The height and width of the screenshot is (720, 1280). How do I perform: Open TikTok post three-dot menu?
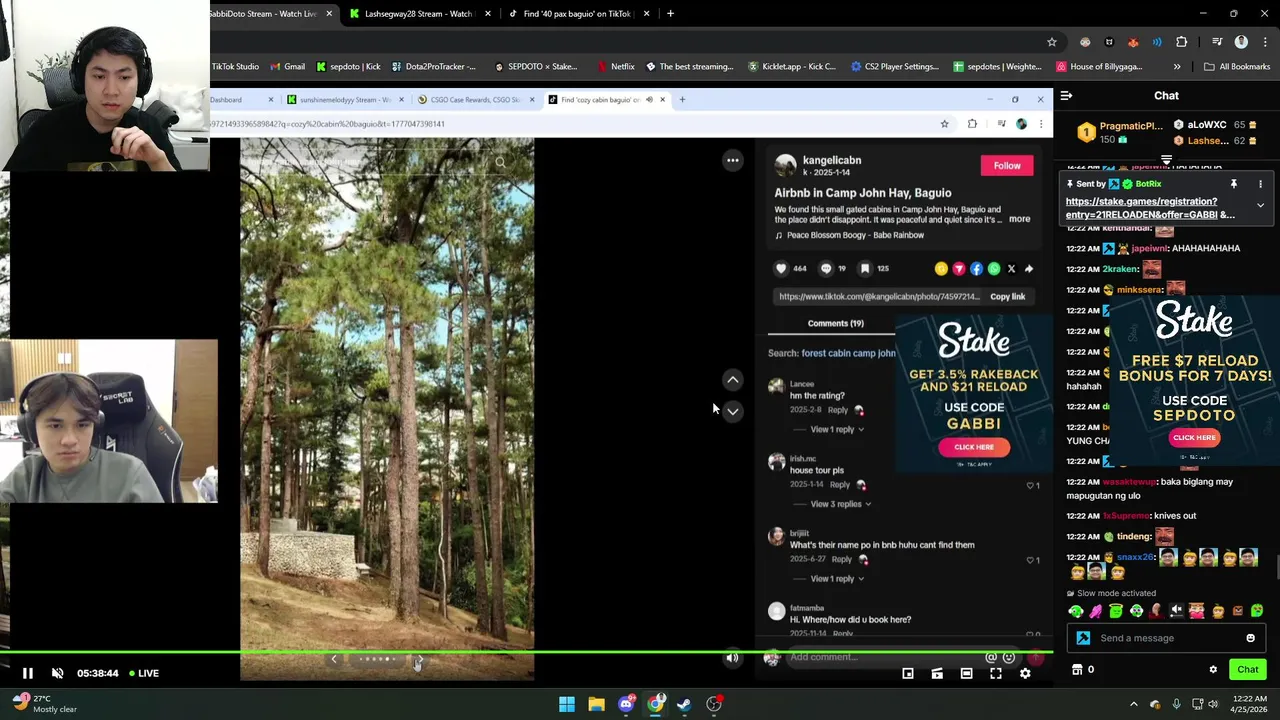click(733, 160)
